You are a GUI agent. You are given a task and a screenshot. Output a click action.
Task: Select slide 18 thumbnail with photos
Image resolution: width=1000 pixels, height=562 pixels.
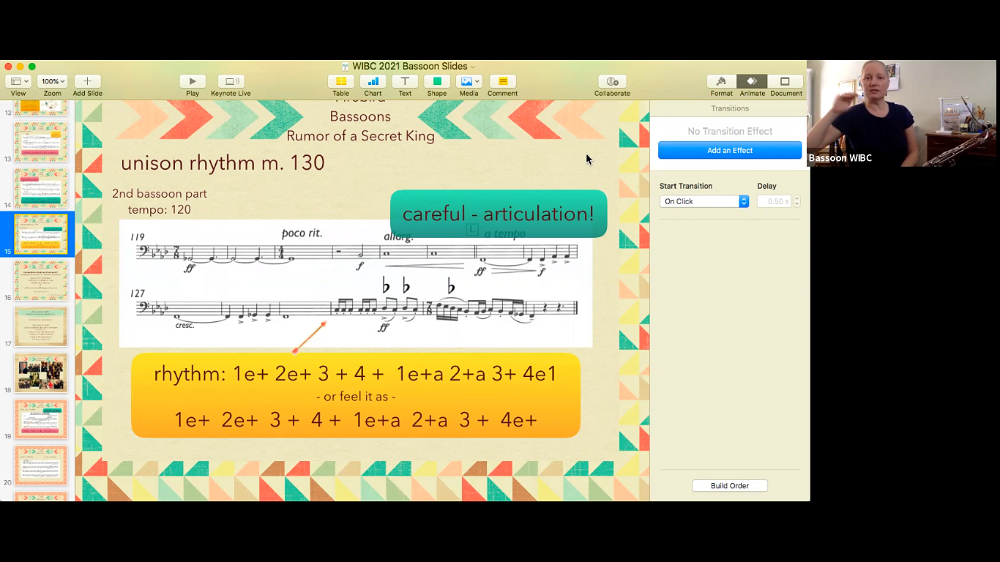tap(41, 373)
